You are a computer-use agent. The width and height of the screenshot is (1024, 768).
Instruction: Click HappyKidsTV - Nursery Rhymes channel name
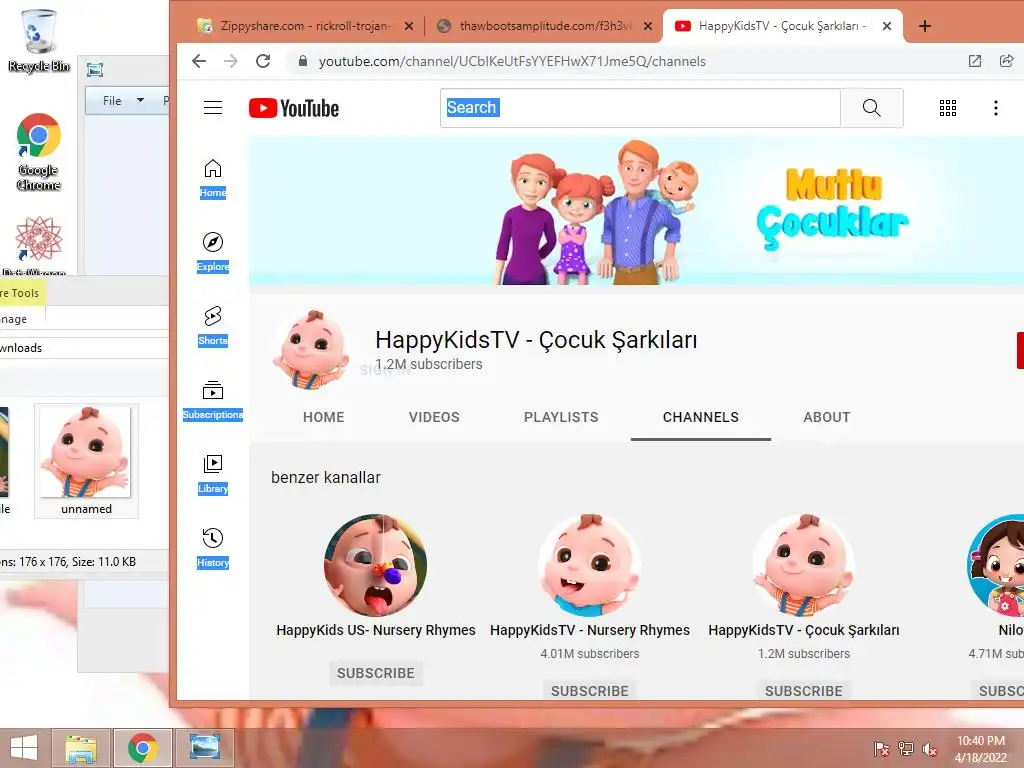(590, 630)
